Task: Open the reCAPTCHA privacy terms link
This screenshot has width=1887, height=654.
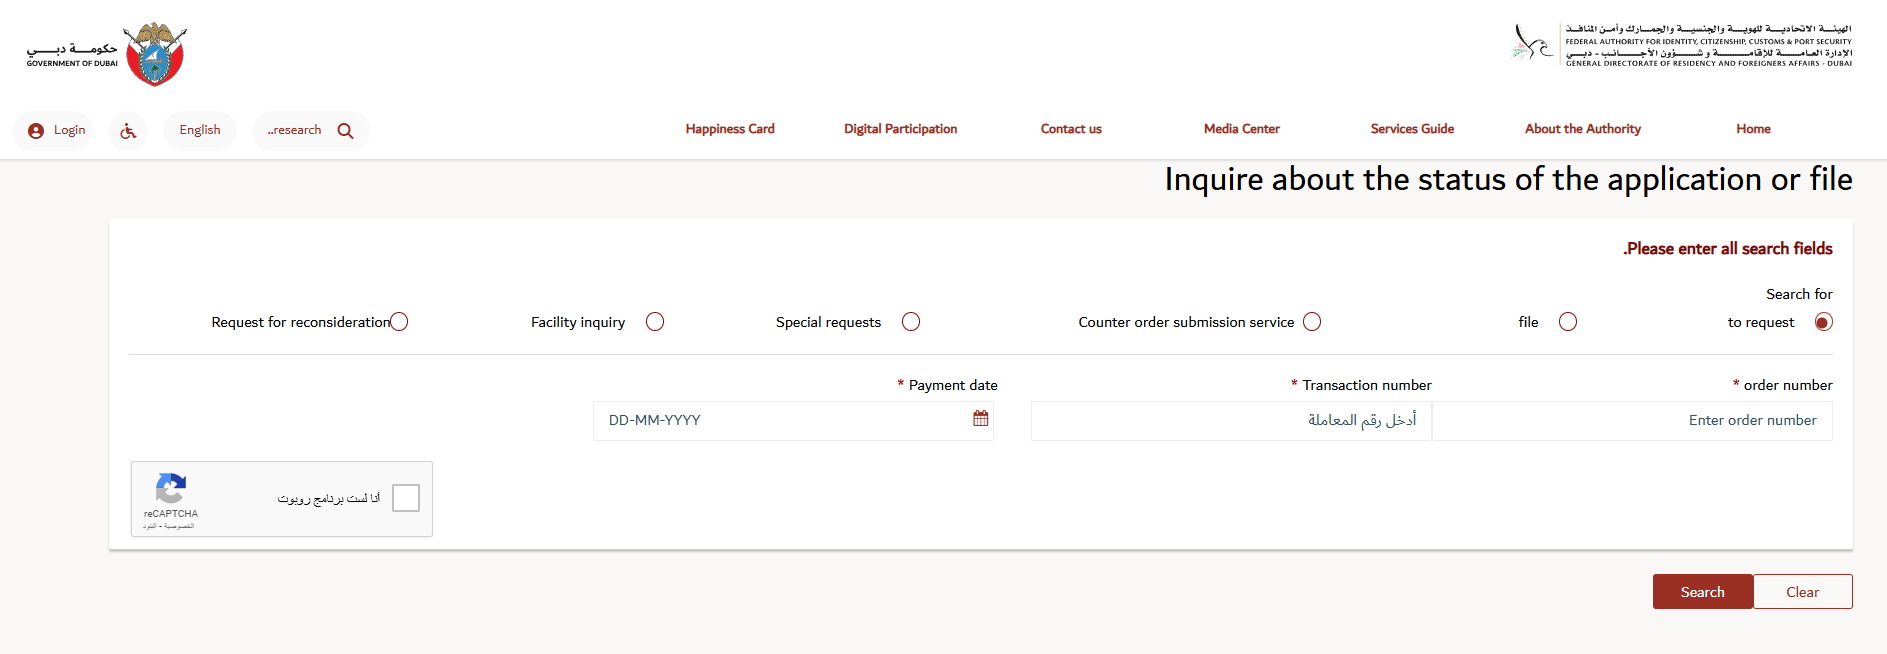Action: 169,526
